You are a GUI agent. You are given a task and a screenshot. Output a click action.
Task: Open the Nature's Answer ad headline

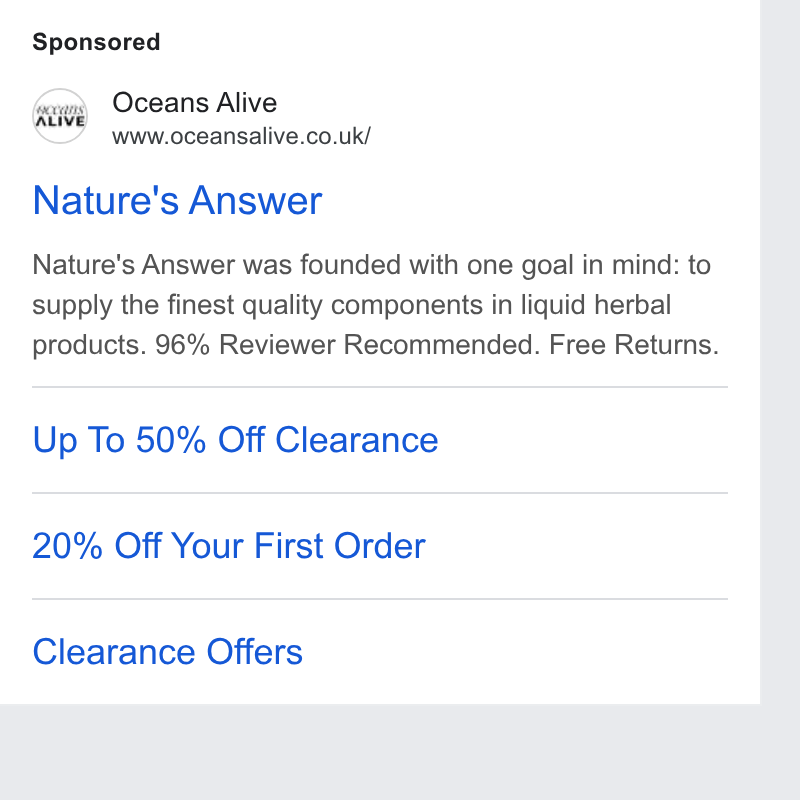(x=177, y=201)
